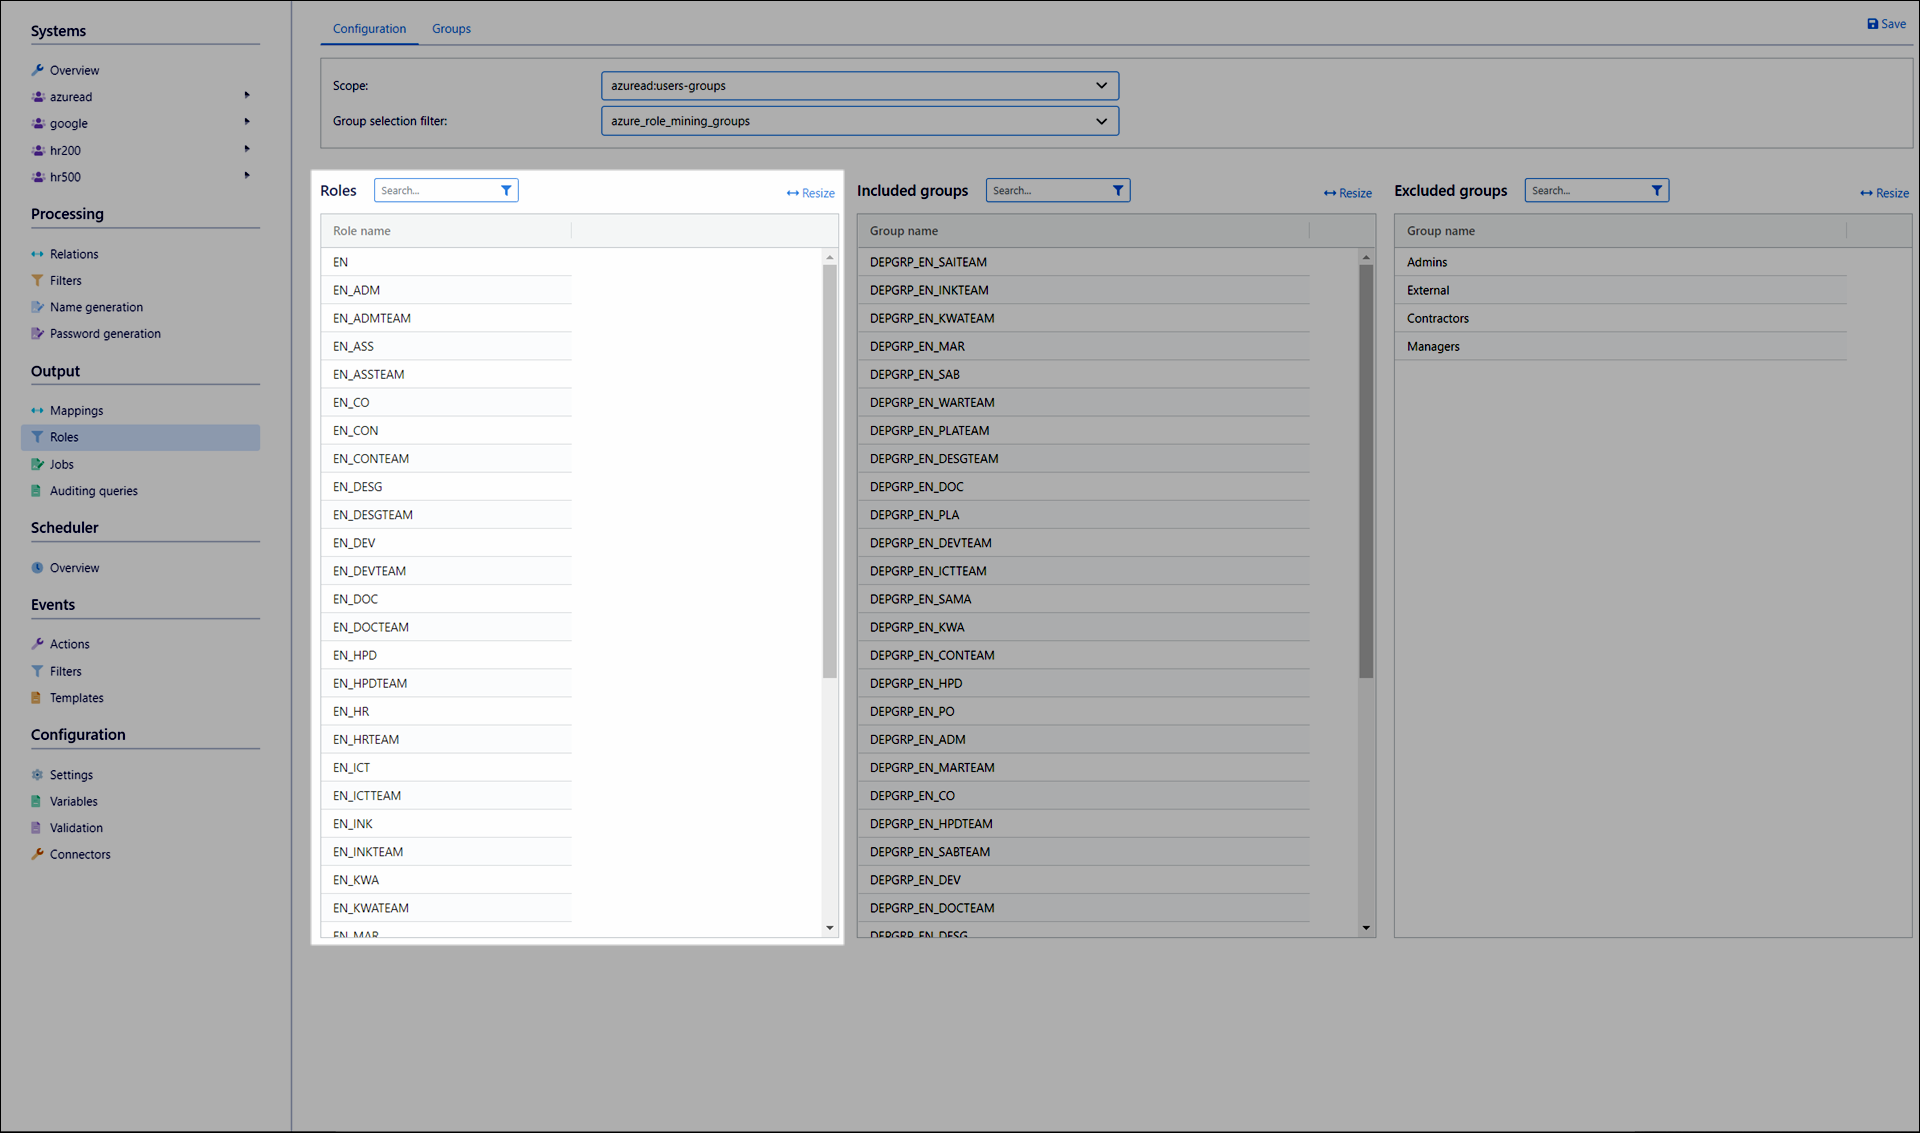Image resolution: width=1920 pixels, height=1133 pixels.
Task: Select the EN_DEVTEAM role row
Action: click(369, 571)
